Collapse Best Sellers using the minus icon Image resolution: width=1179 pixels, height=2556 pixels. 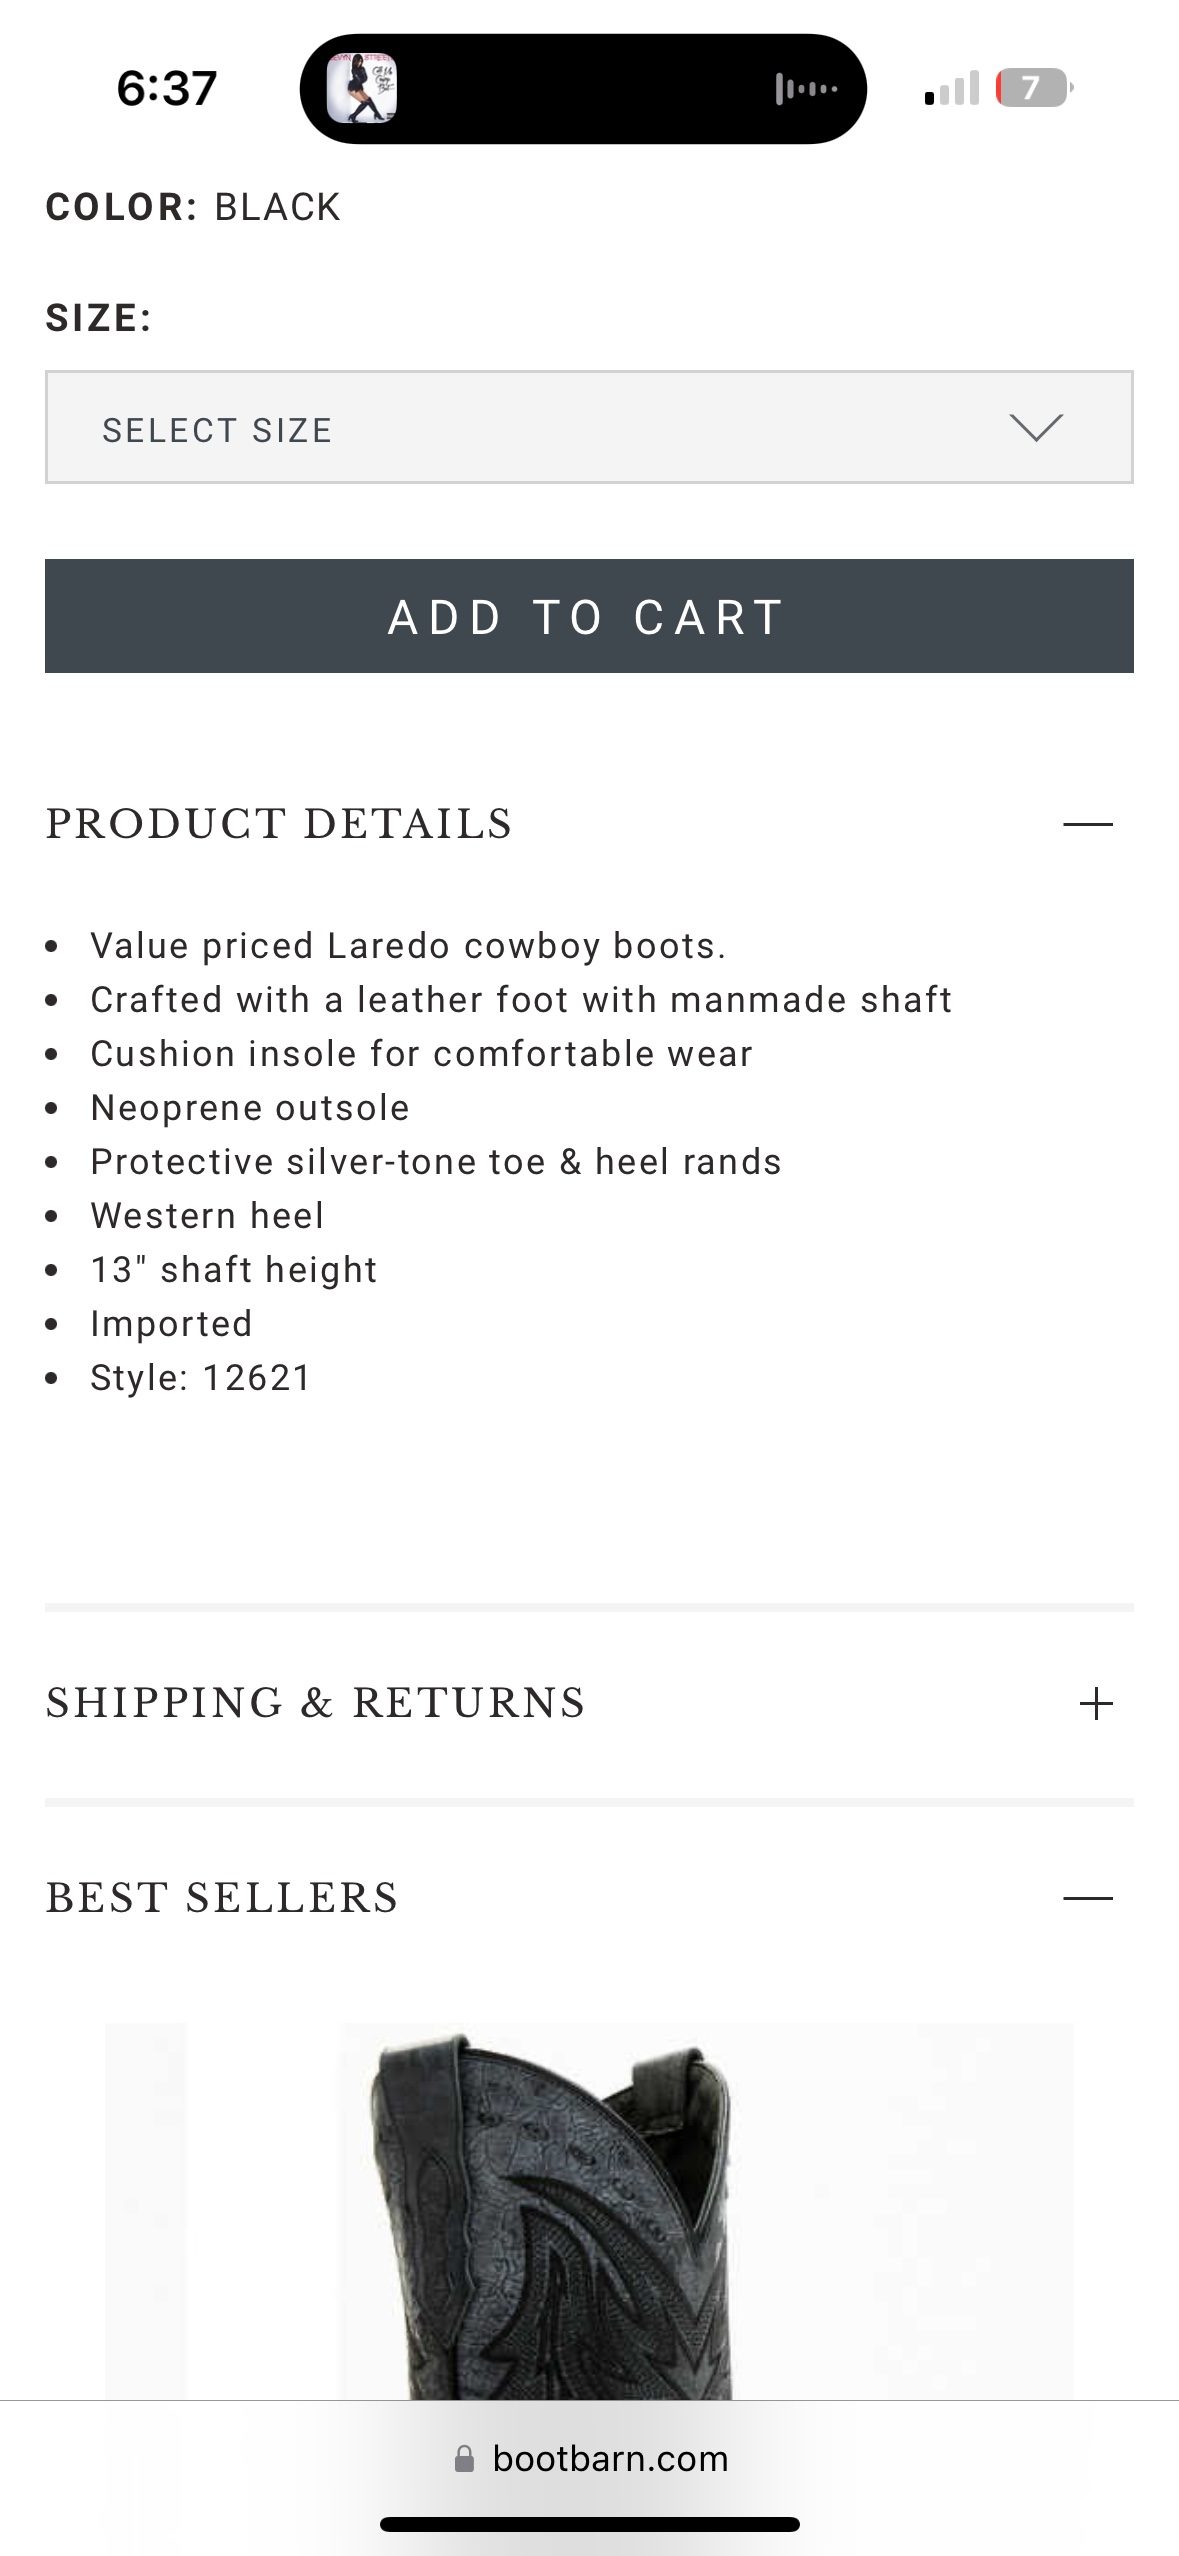pos(1088,1898)
